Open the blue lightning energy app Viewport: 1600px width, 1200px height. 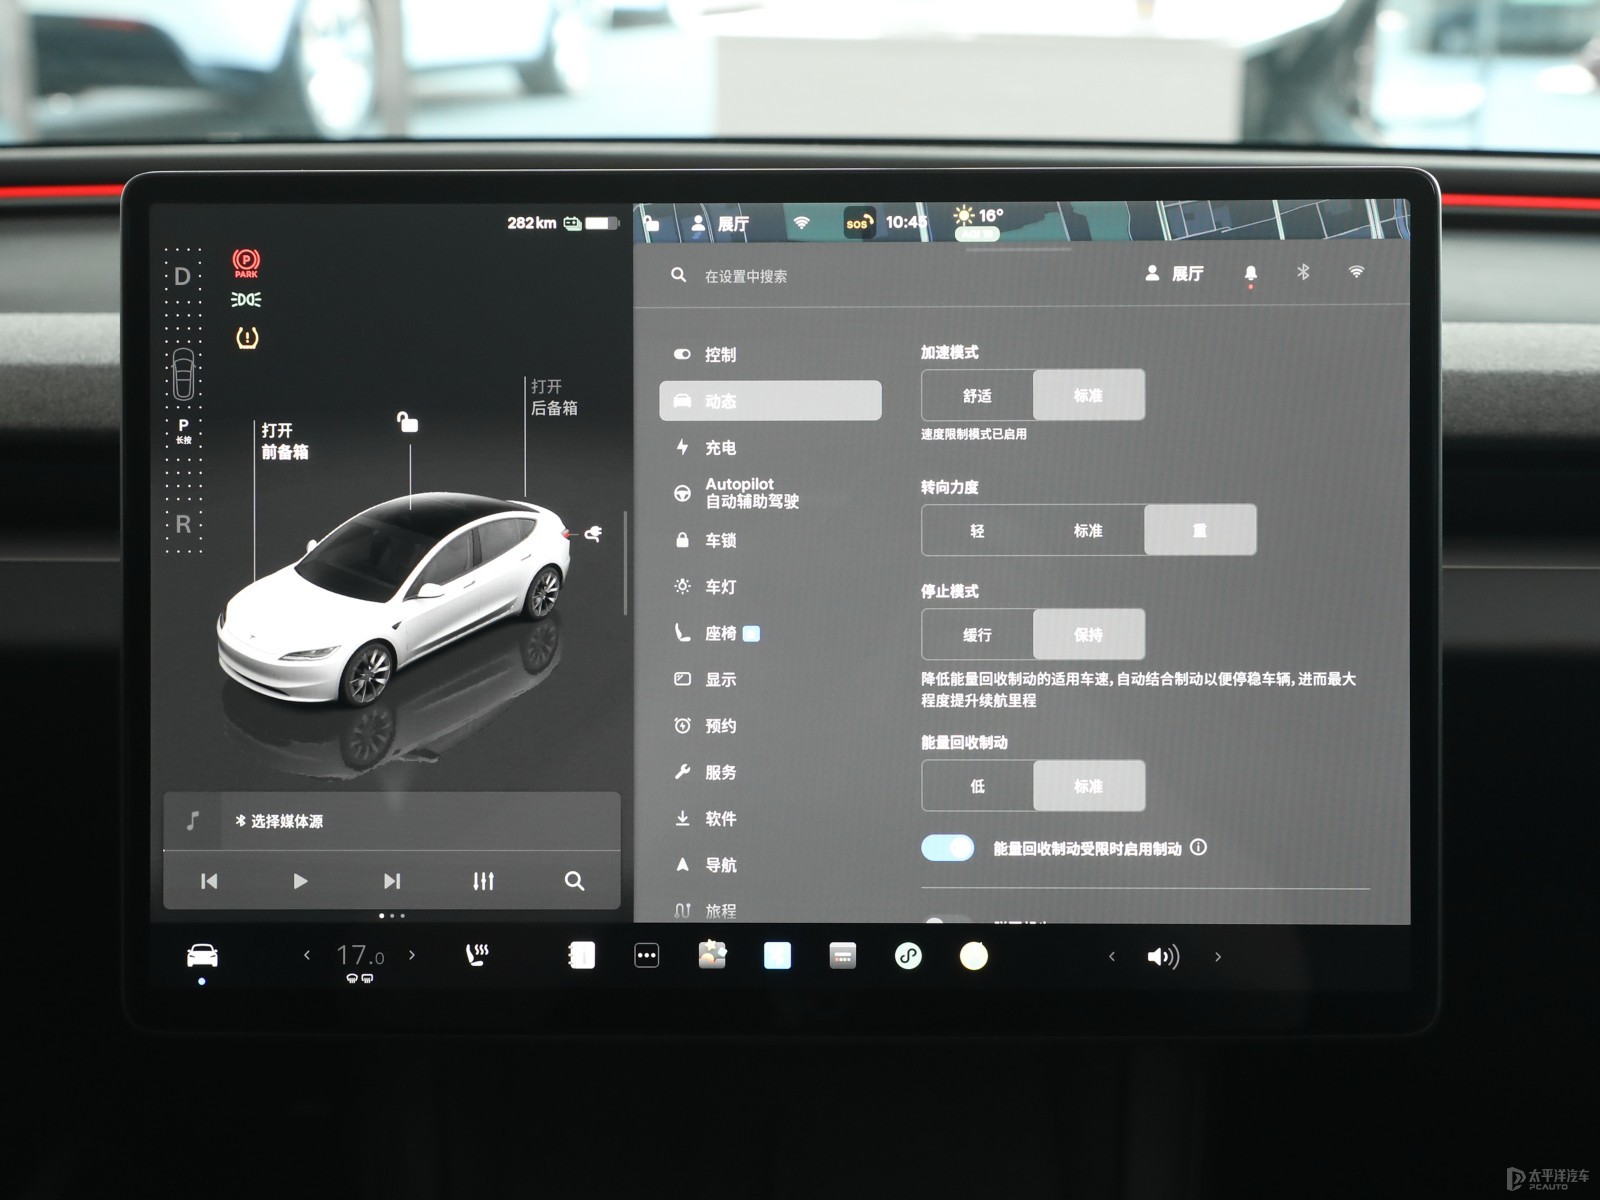777,956
